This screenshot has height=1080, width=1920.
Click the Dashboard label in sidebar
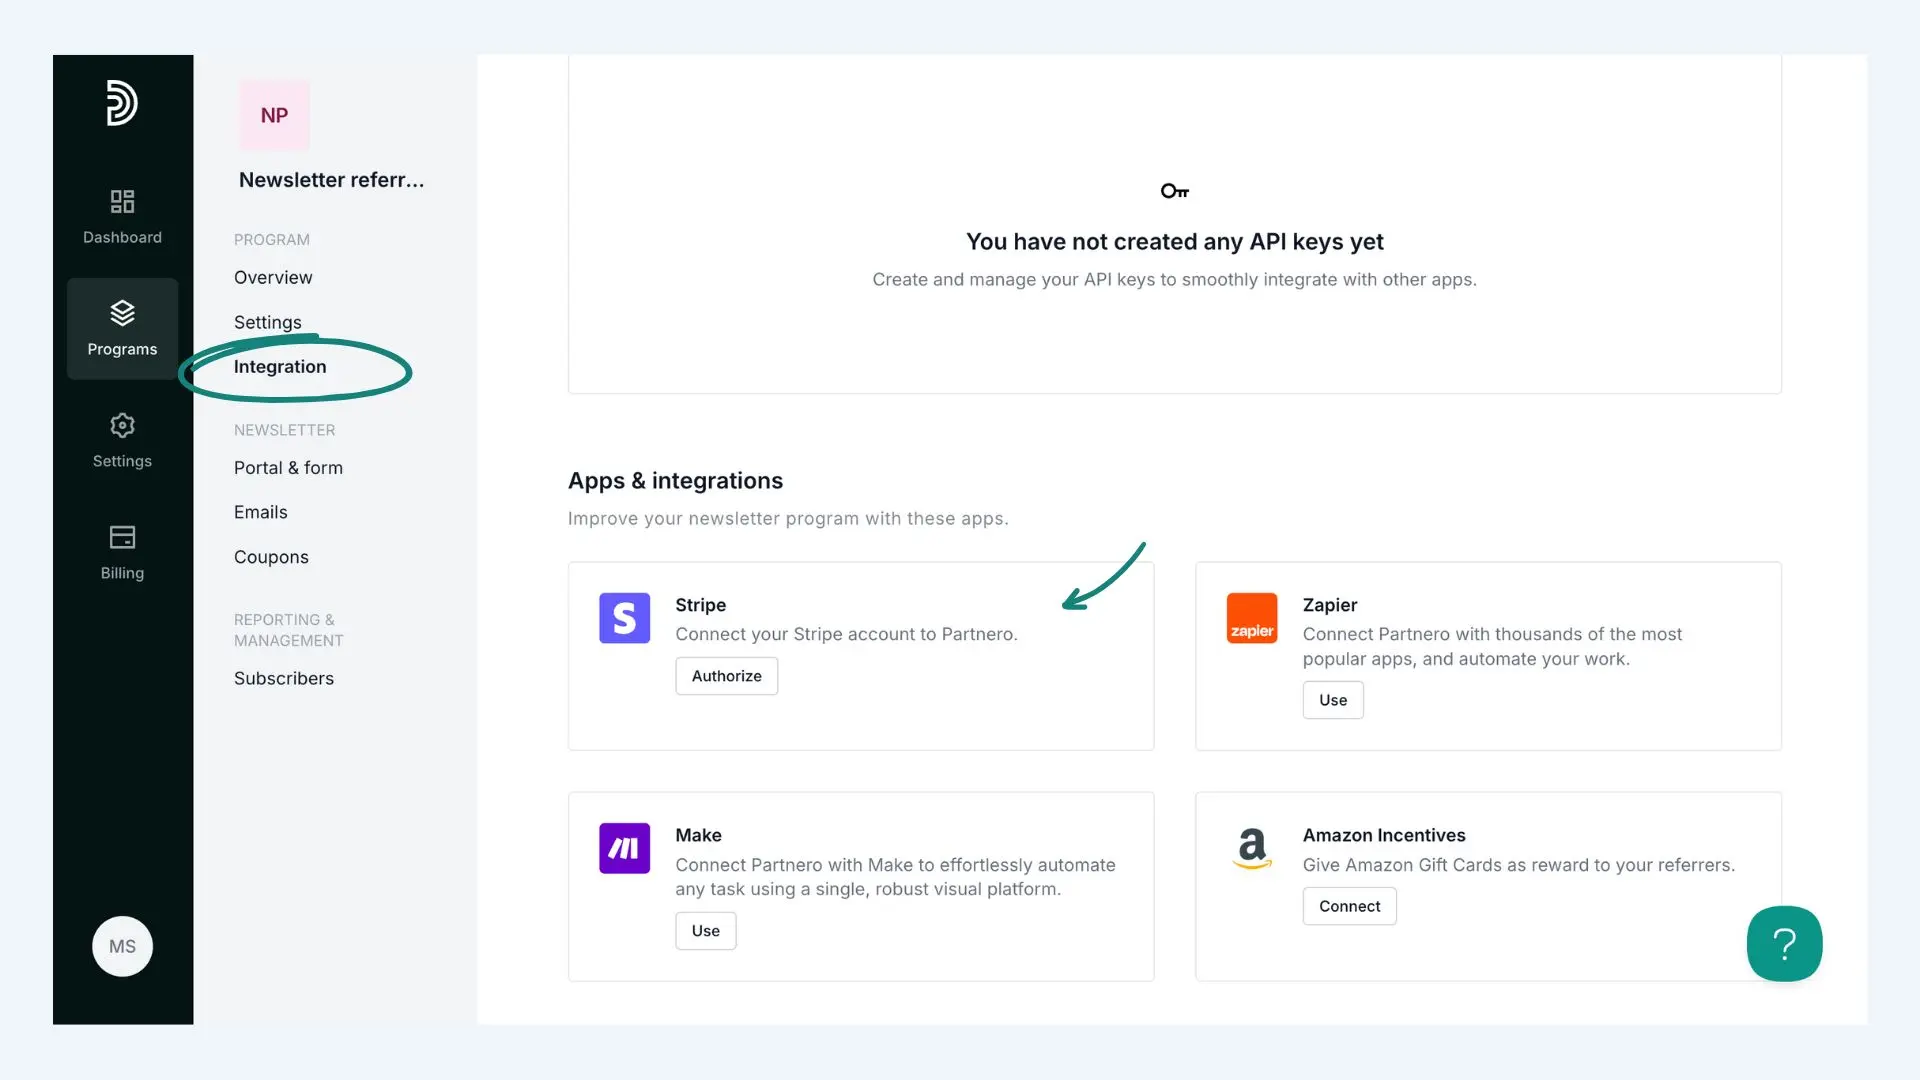coord(122,237)
